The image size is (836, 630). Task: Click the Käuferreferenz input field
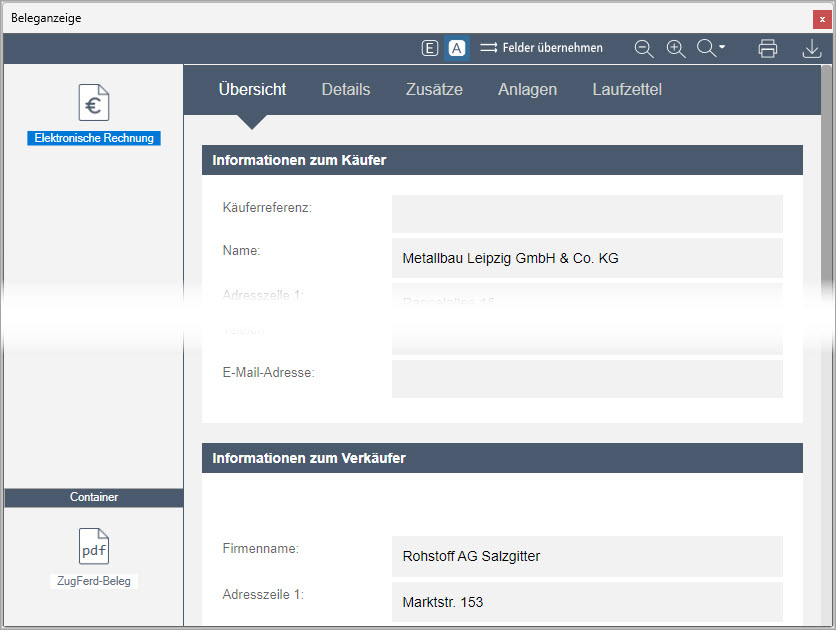pyautogui.click(x=587, y=214)
